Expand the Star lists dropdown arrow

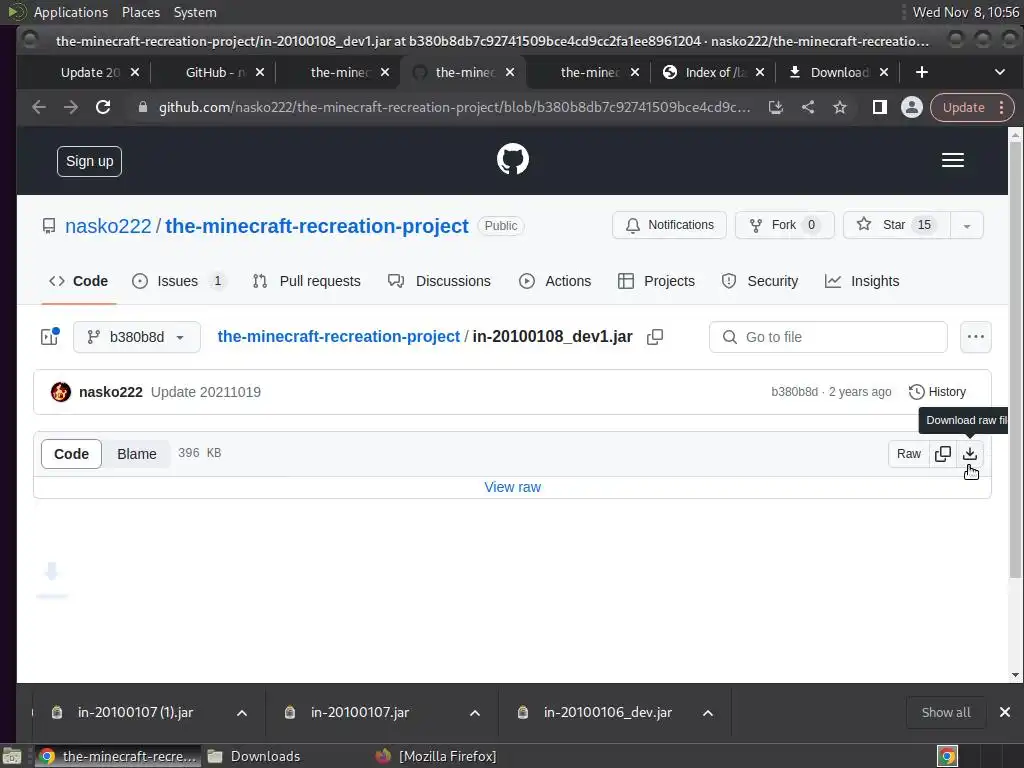[967, 225]
